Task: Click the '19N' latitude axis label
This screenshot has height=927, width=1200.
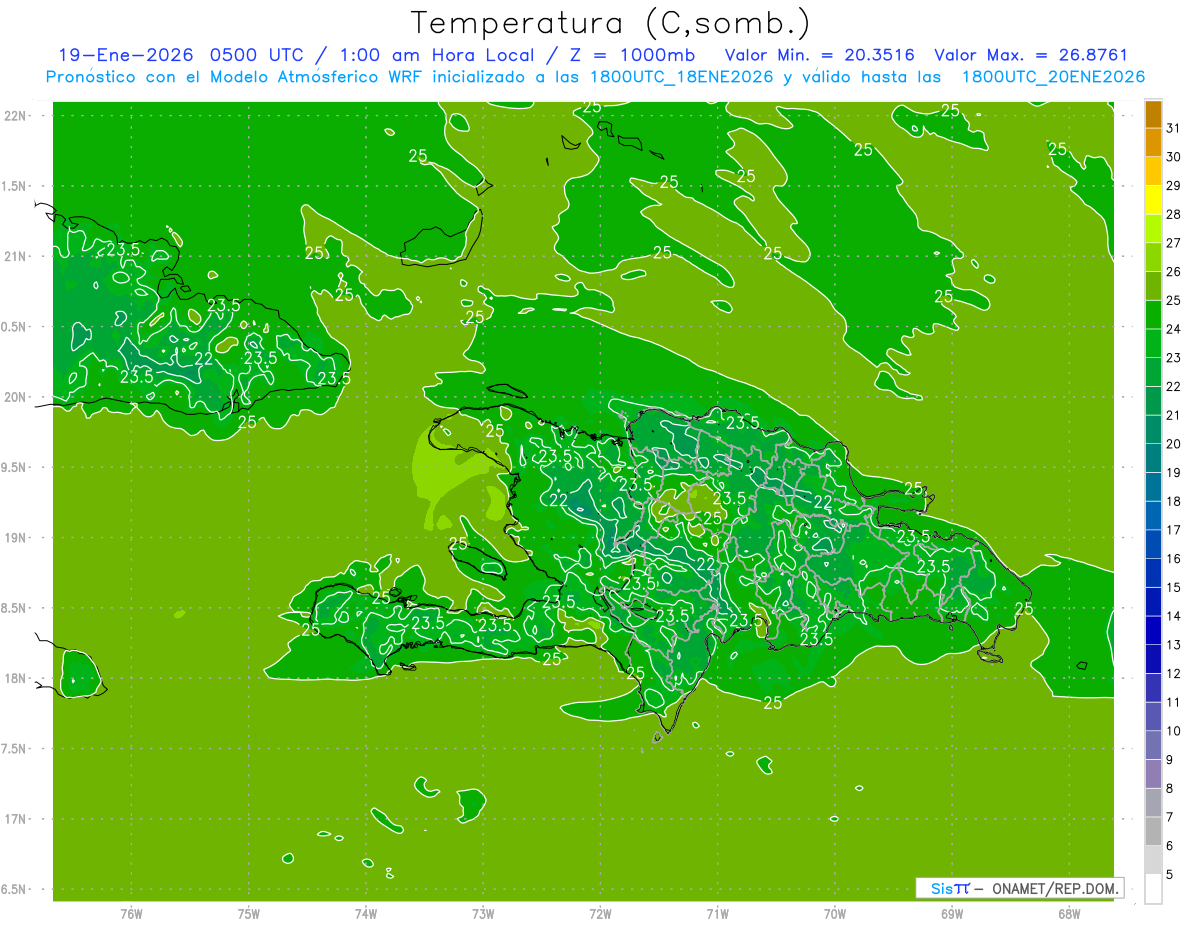Action: click(14, 537)
